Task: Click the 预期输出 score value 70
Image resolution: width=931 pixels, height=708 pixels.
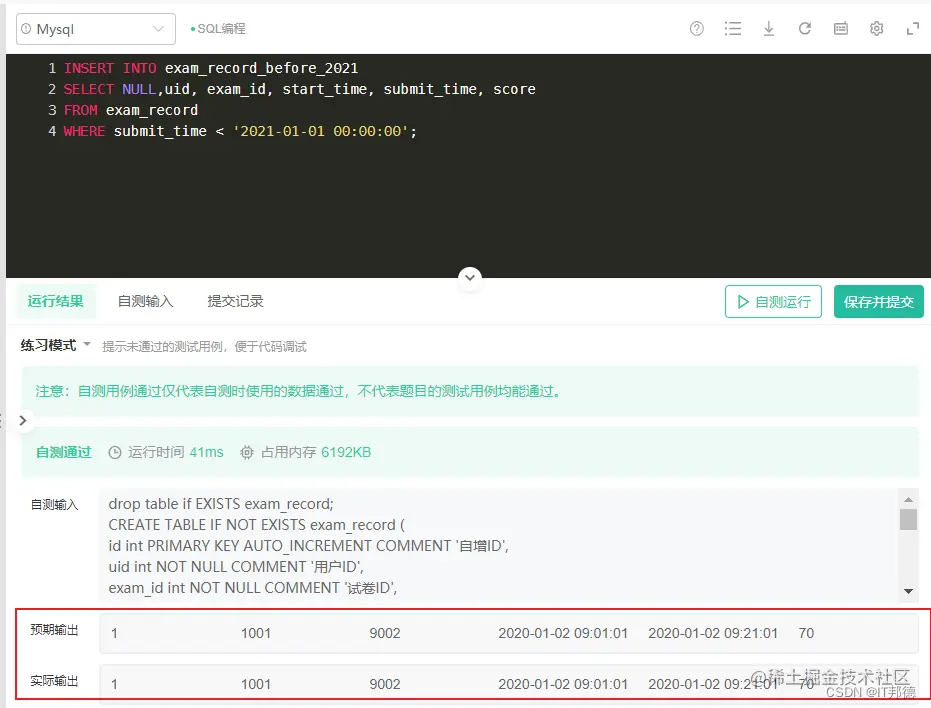Action: click(x=806, y=633)
